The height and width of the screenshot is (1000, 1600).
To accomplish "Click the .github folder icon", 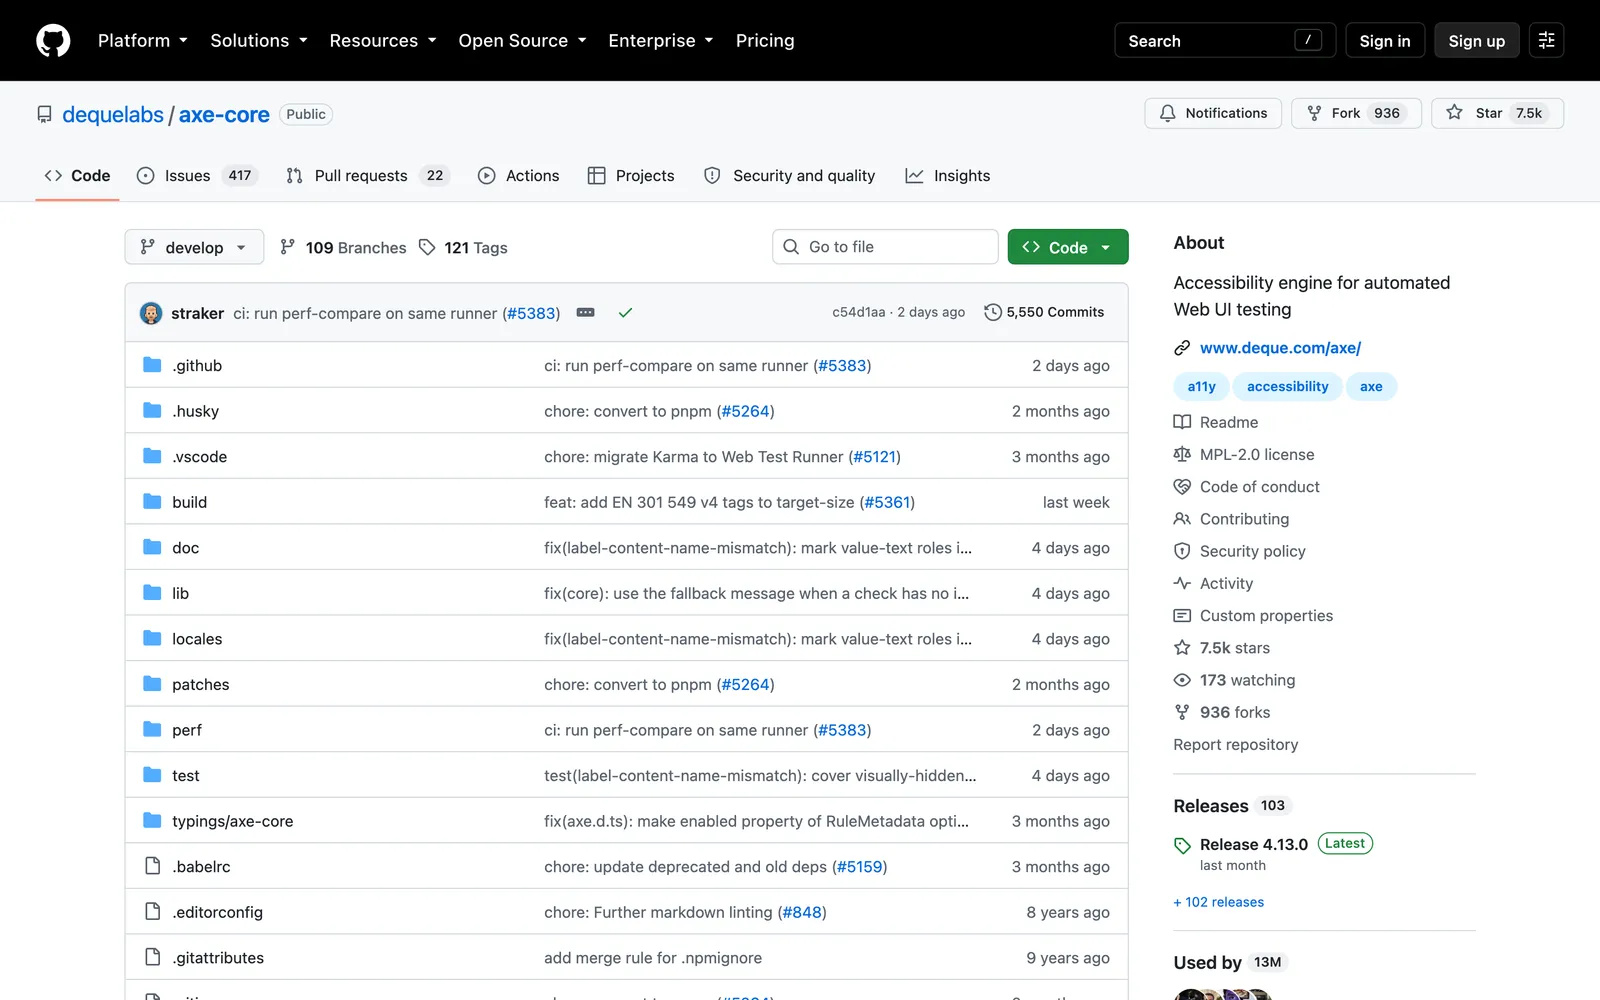I will [152, 365].
